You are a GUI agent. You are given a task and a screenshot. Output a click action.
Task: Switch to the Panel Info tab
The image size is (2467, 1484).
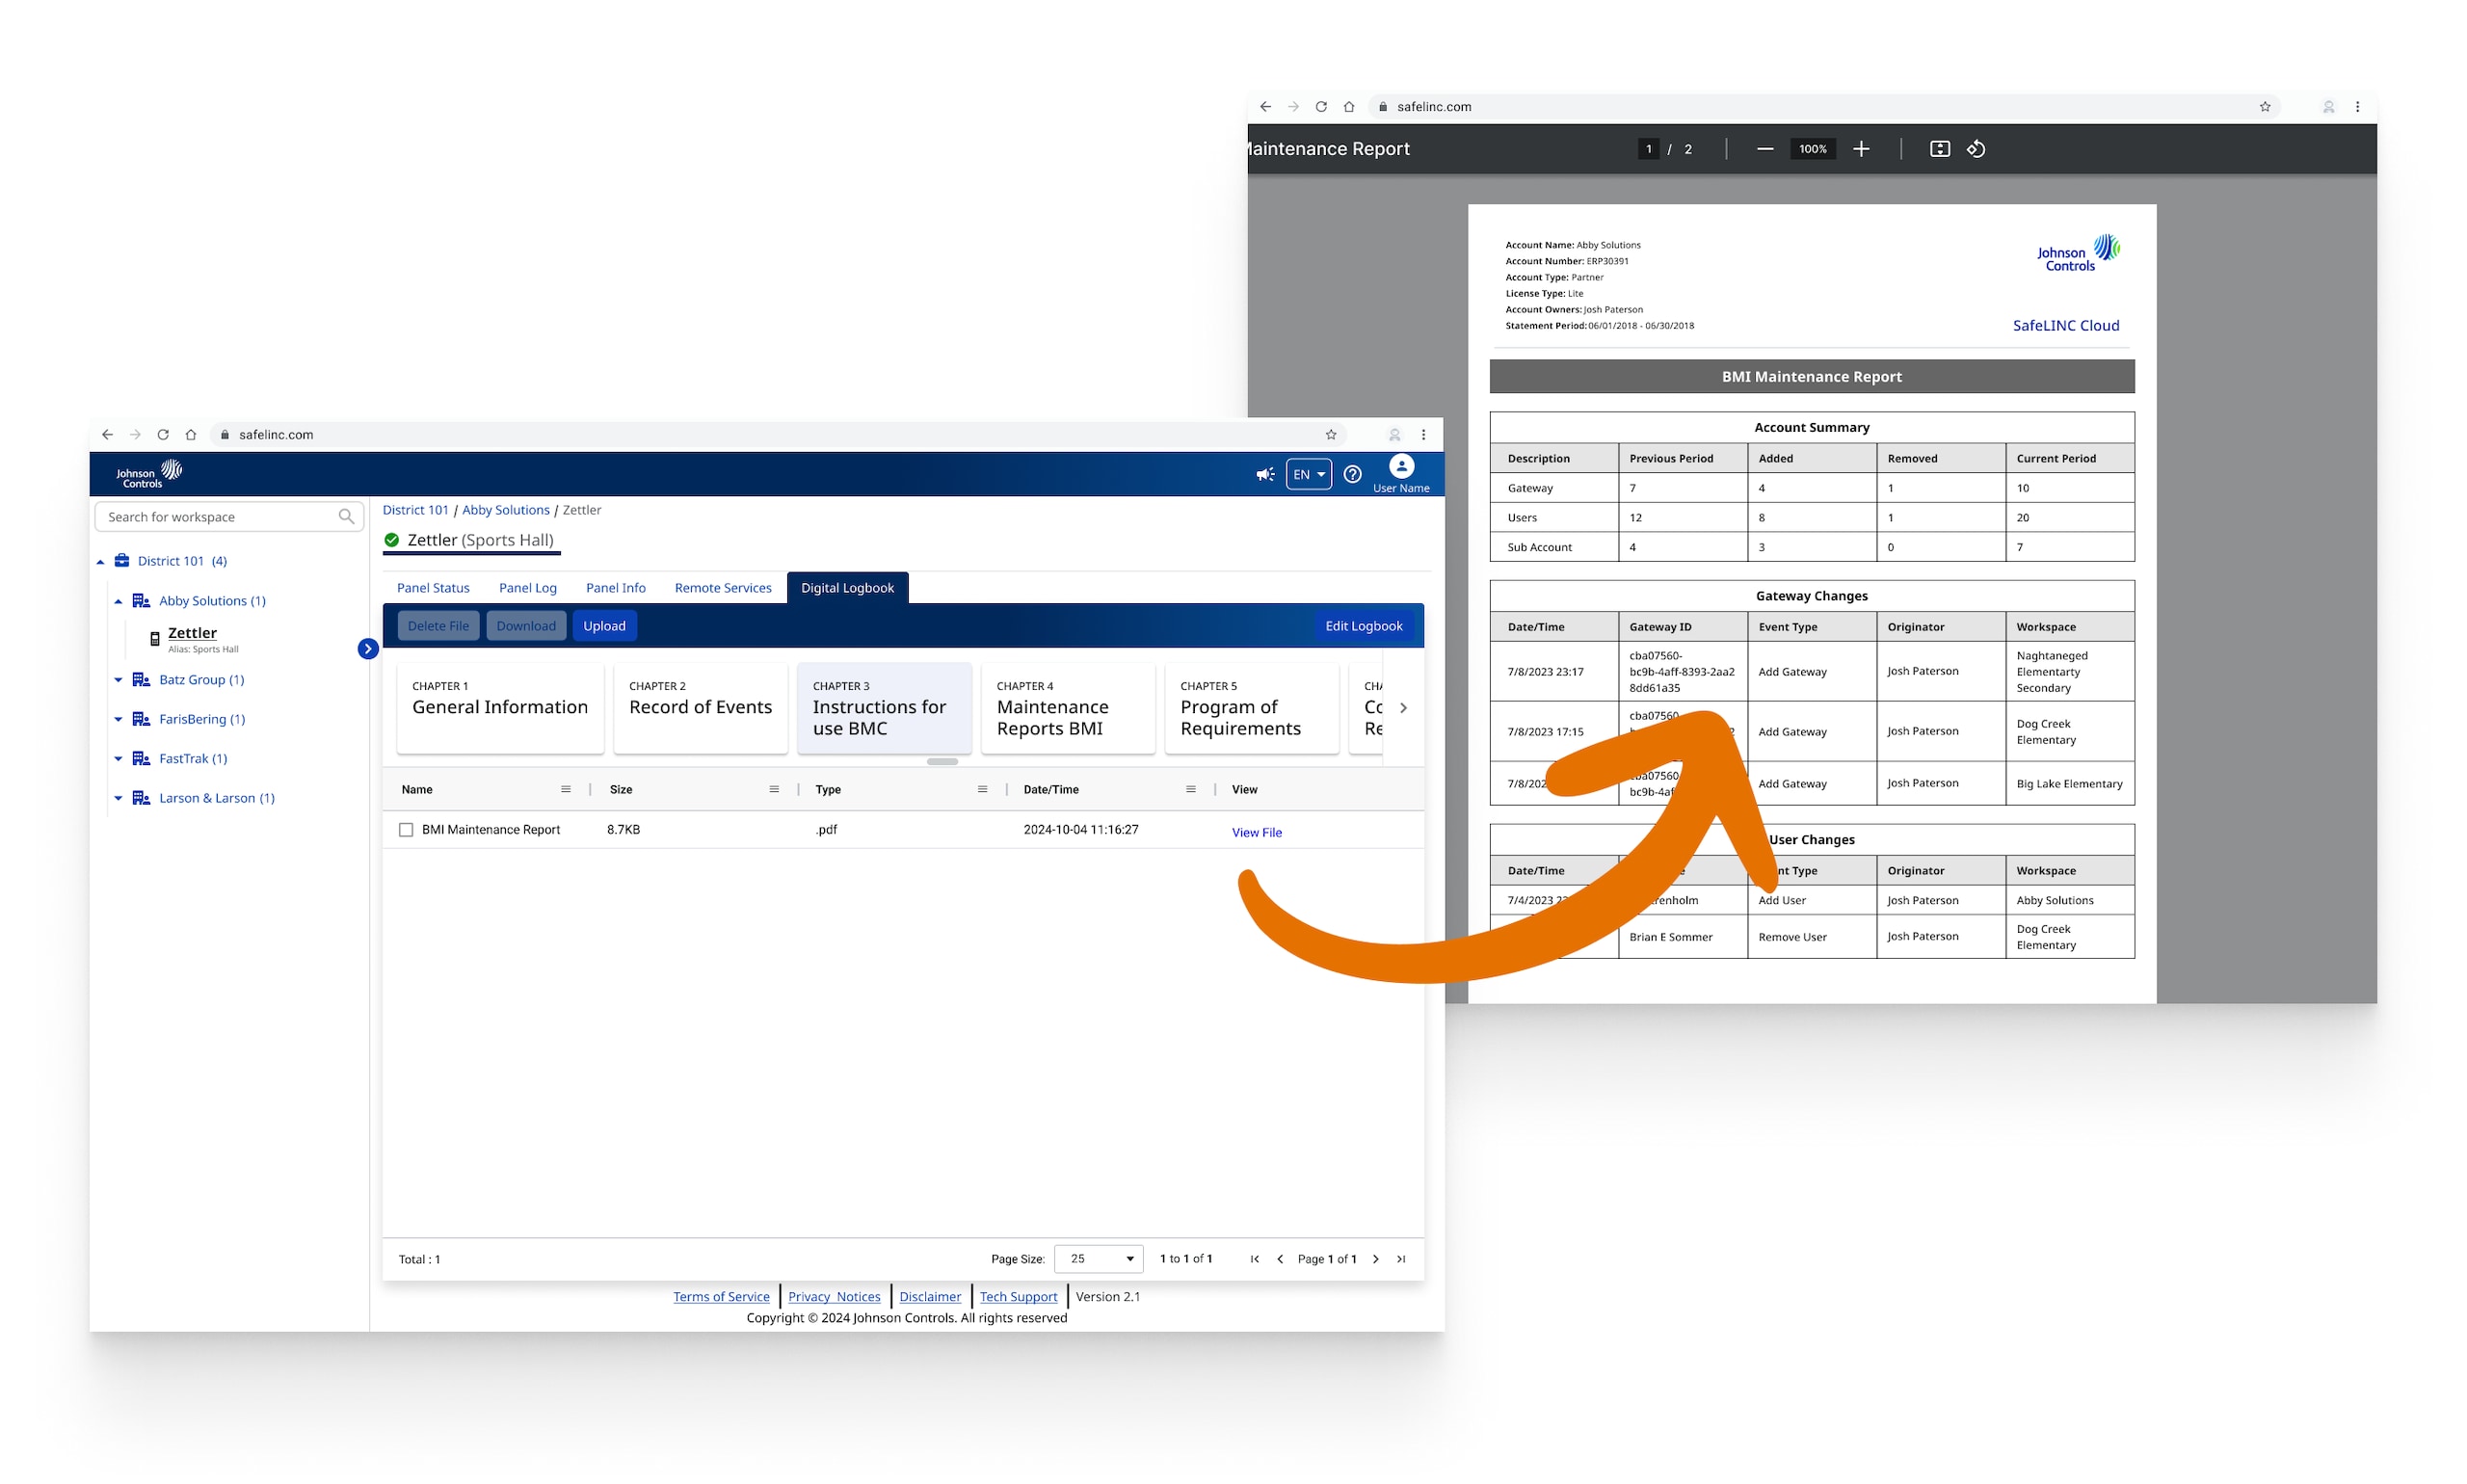616,588
